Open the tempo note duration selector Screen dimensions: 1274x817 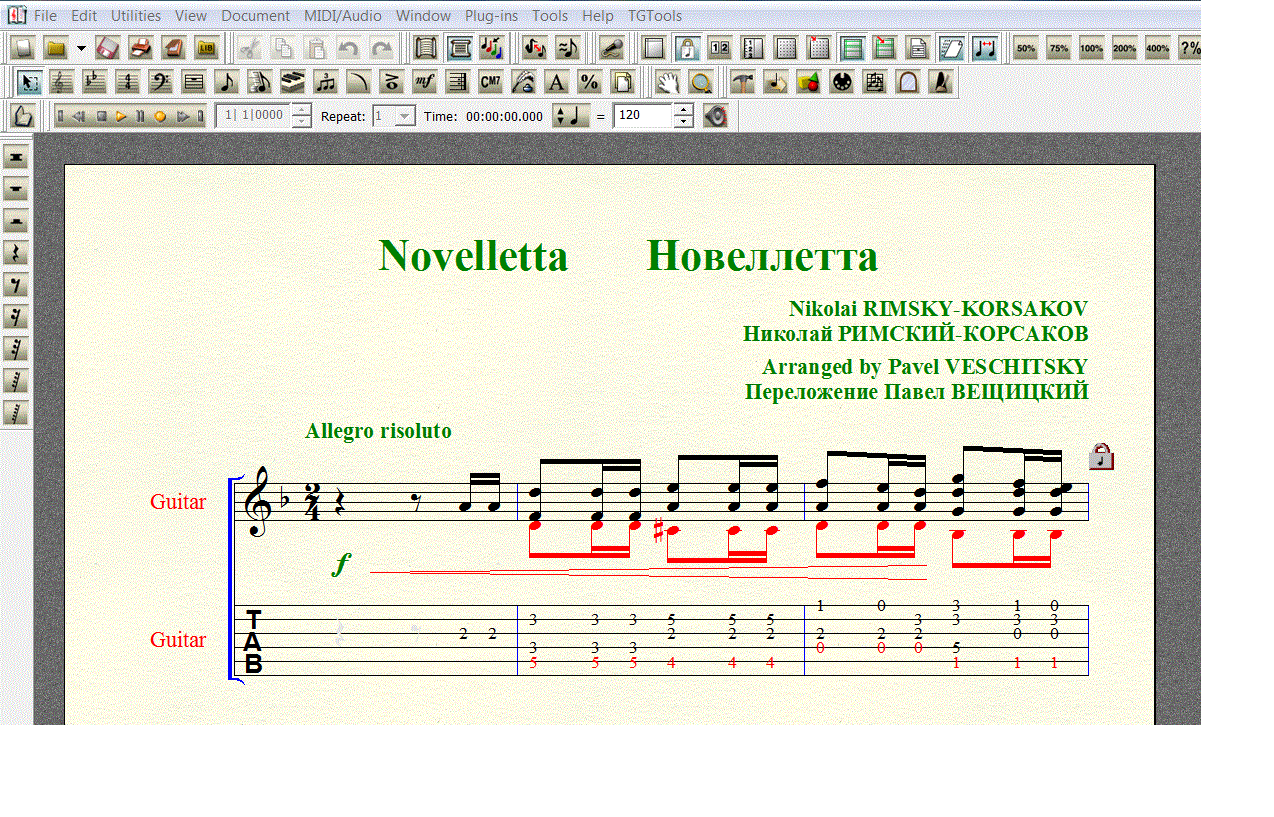(x=572, y=116)
